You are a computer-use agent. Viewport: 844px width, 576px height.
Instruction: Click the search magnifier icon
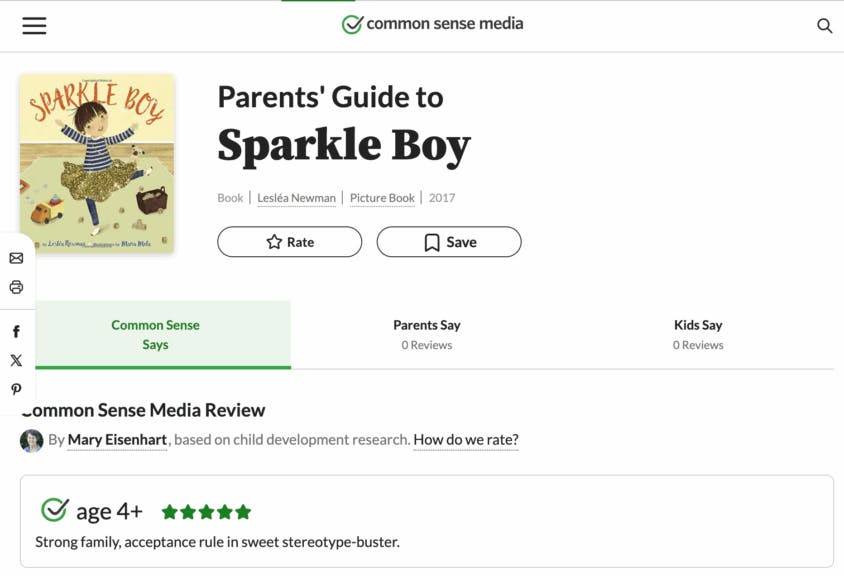(x=824, y=26)
